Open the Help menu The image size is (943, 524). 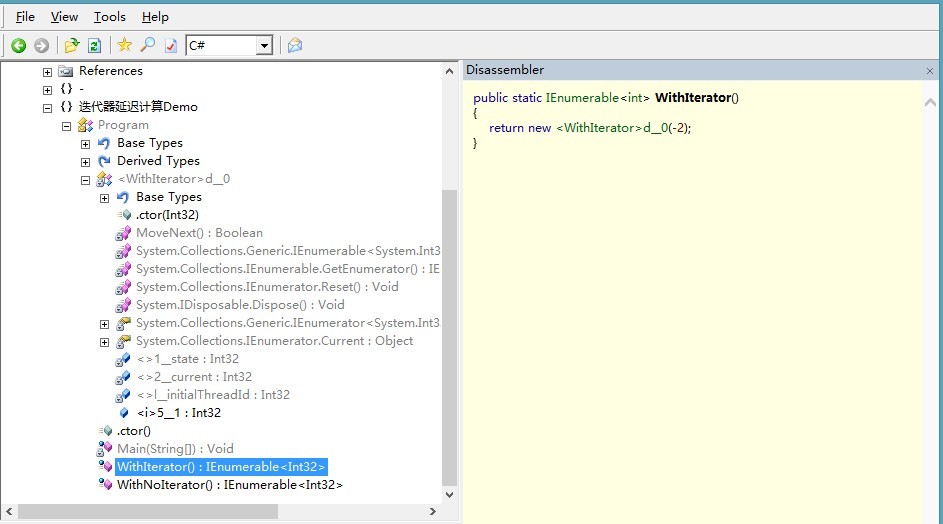point(155,17)
